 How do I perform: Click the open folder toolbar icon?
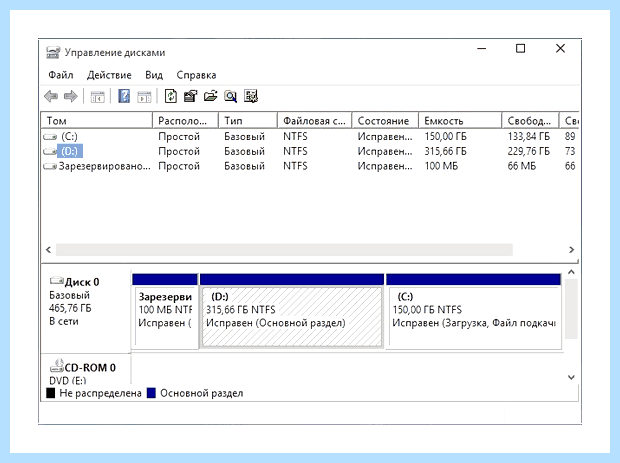(x=210, y=96)
